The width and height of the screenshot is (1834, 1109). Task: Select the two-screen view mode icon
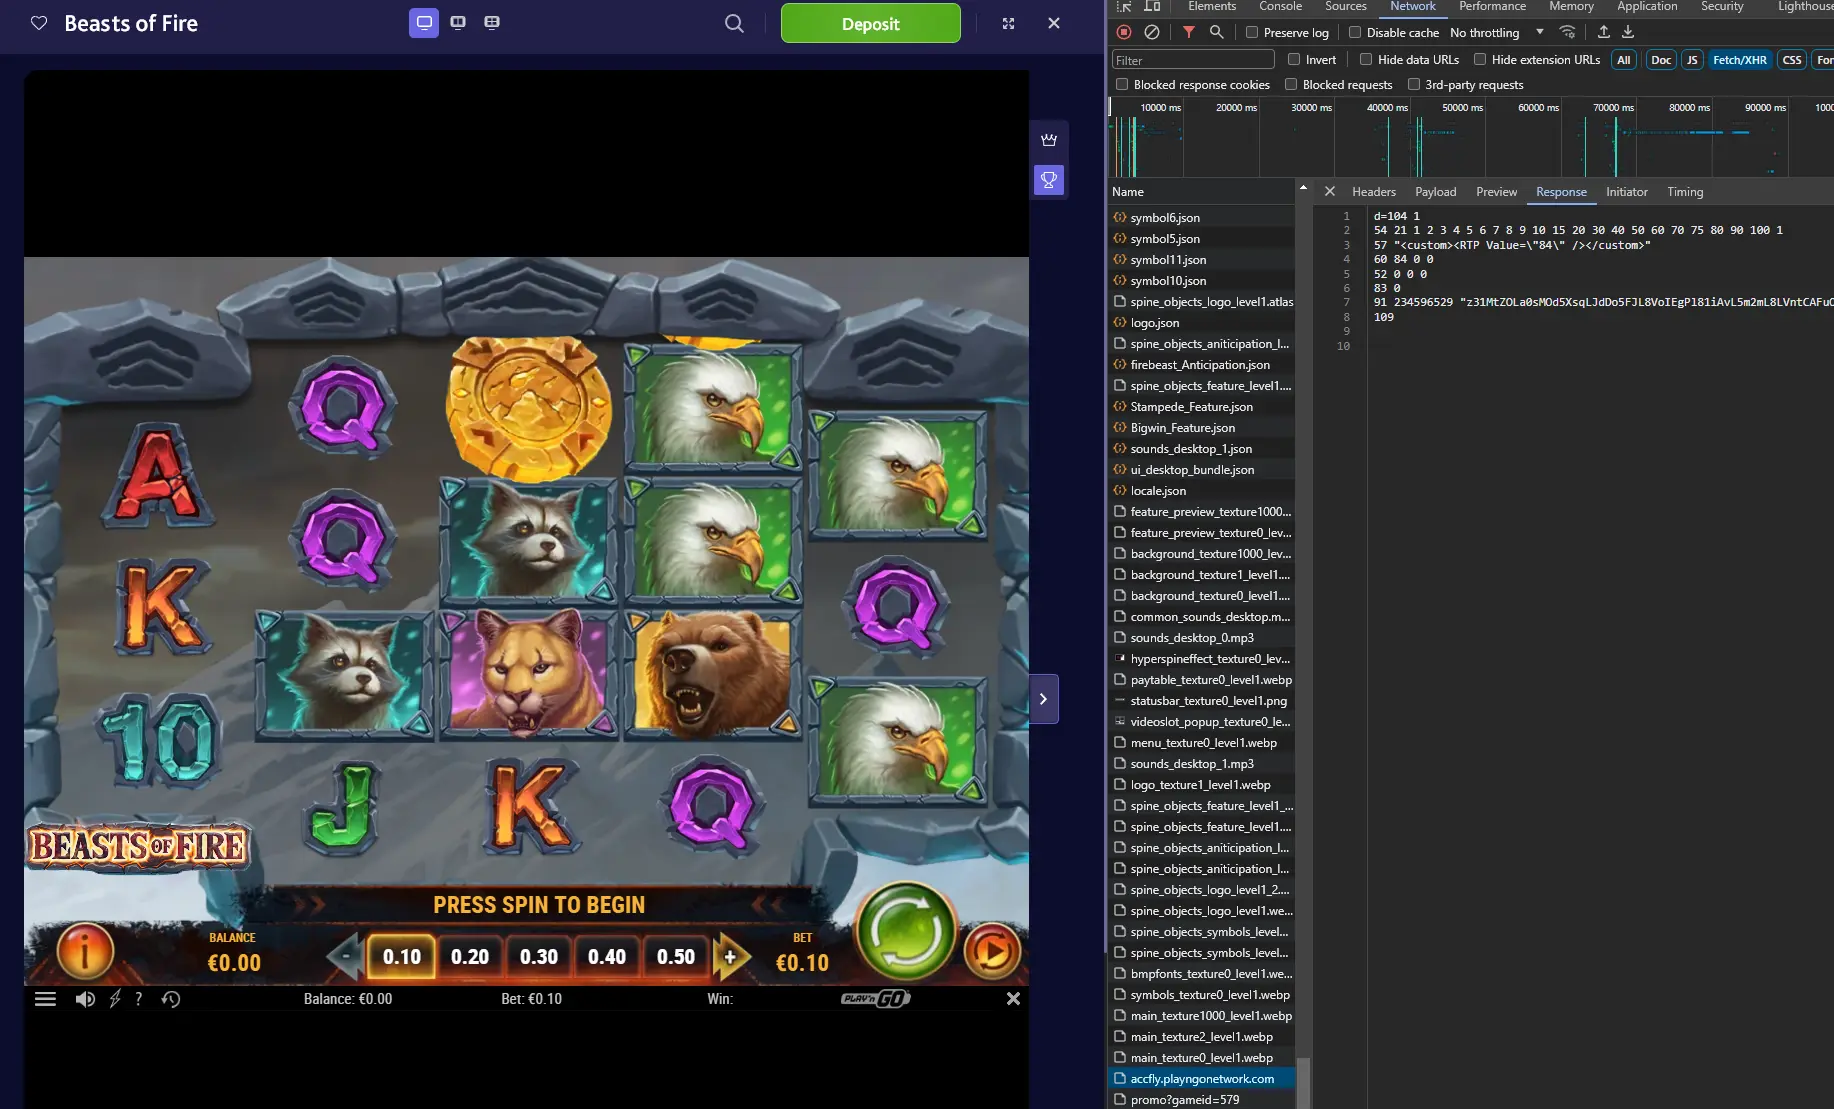coord(458,22)
